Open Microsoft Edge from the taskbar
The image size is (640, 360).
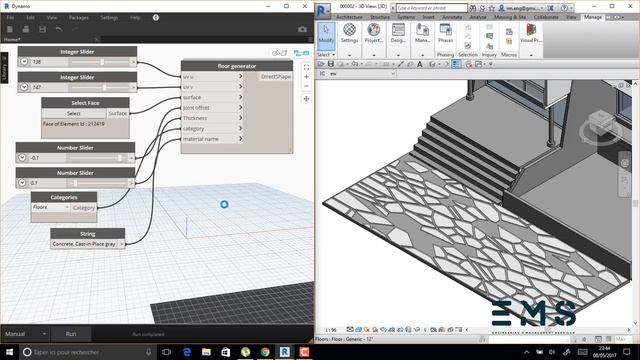[187, 352]
